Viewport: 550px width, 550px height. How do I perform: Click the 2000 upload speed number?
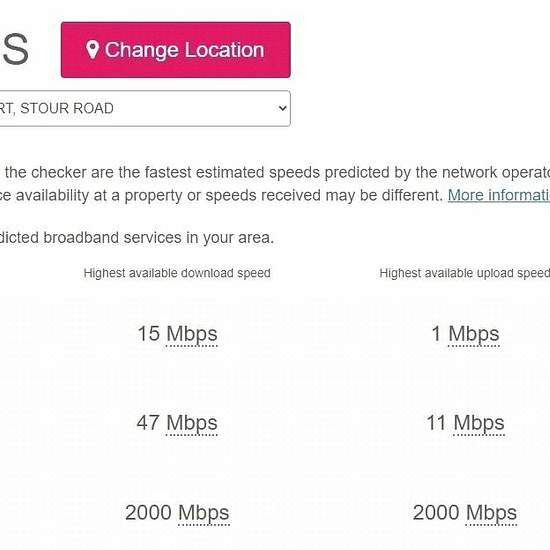point(436,513)
